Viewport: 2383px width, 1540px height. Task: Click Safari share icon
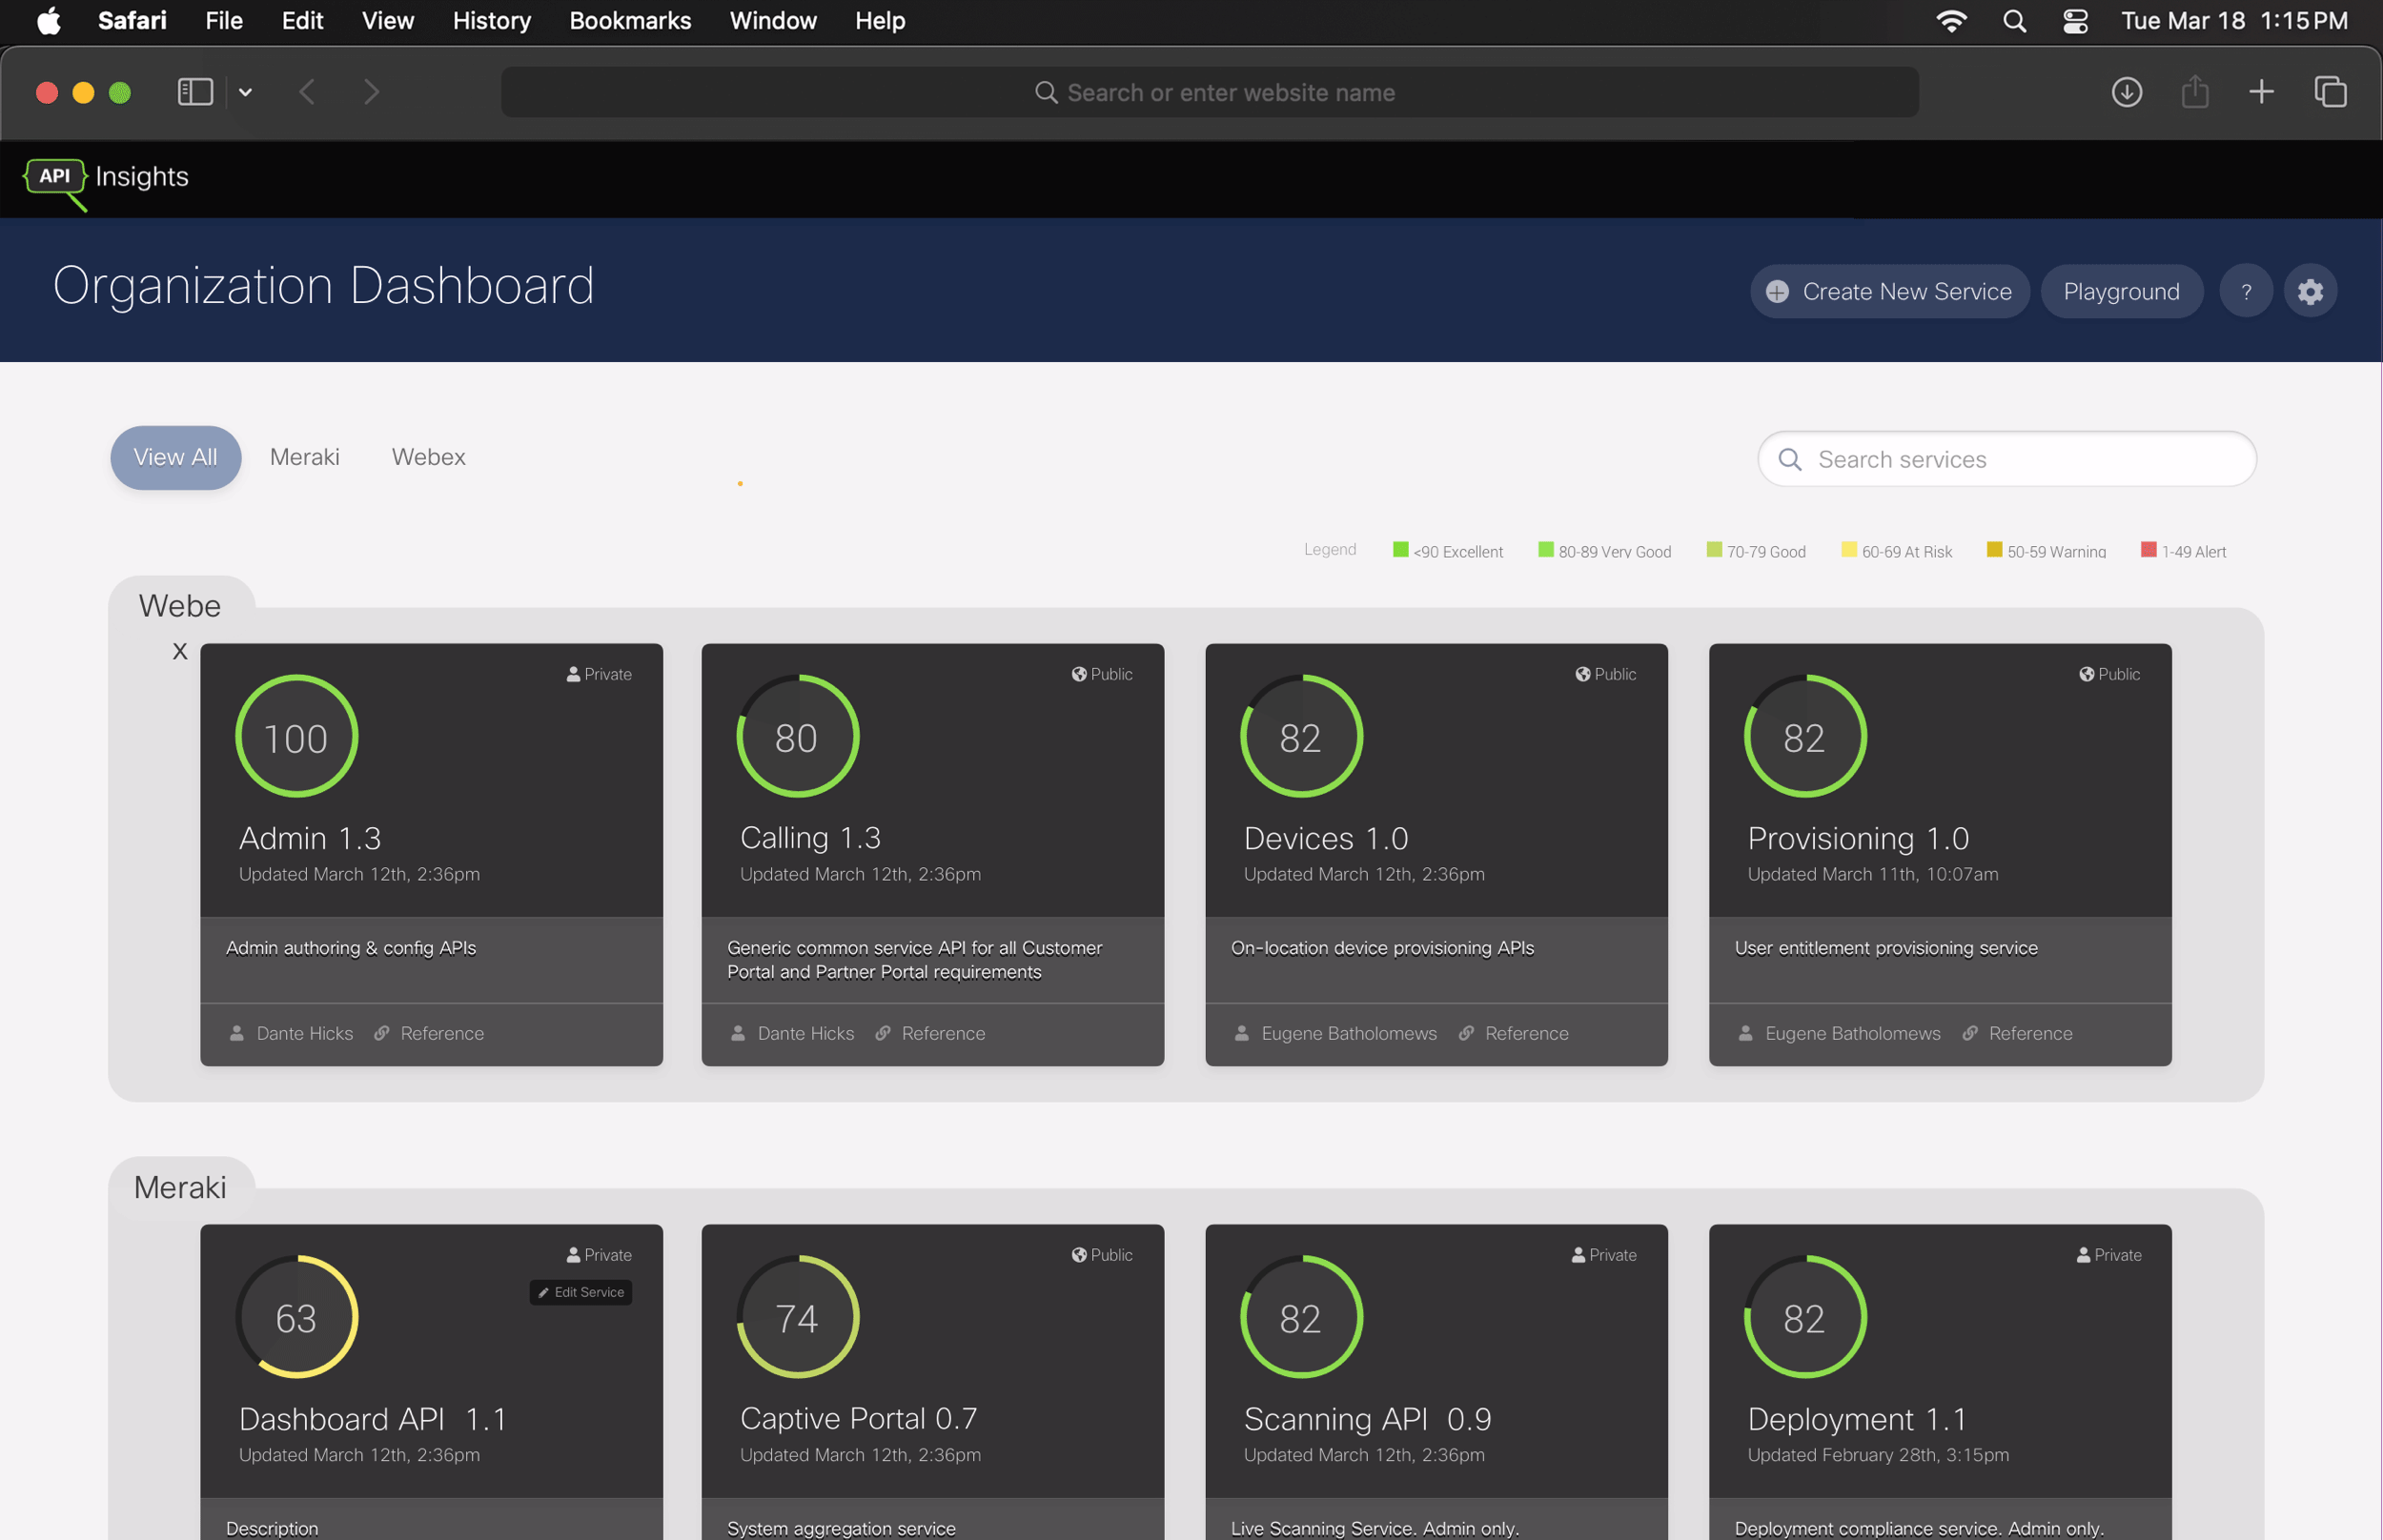pyautogui.click(x=2195, y=92)
